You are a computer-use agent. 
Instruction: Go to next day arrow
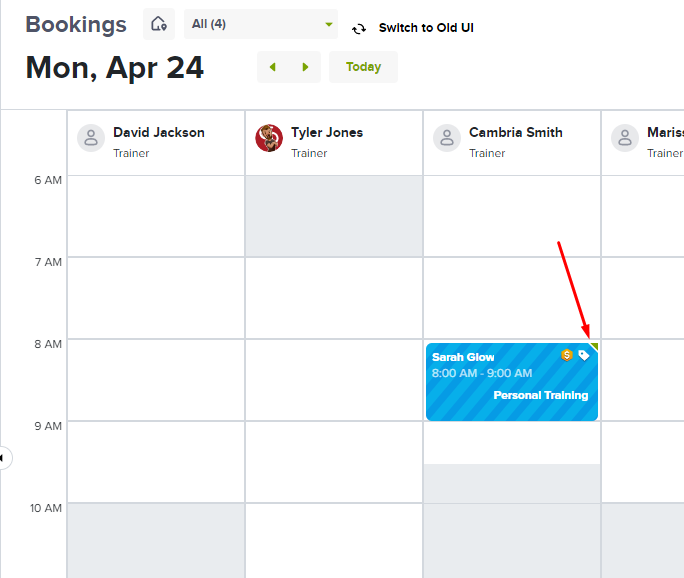(x=305, y=67)
